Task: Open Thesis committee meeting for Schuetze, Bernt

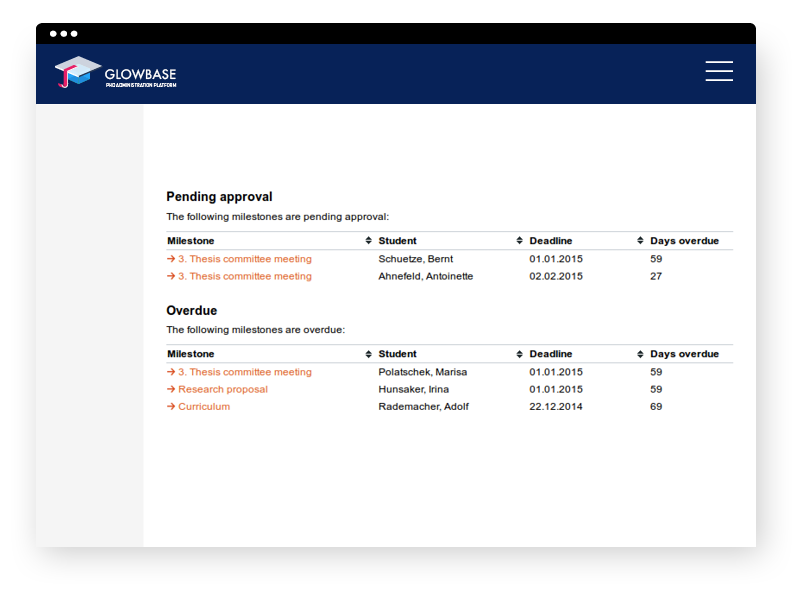Action: coord(239,259)
